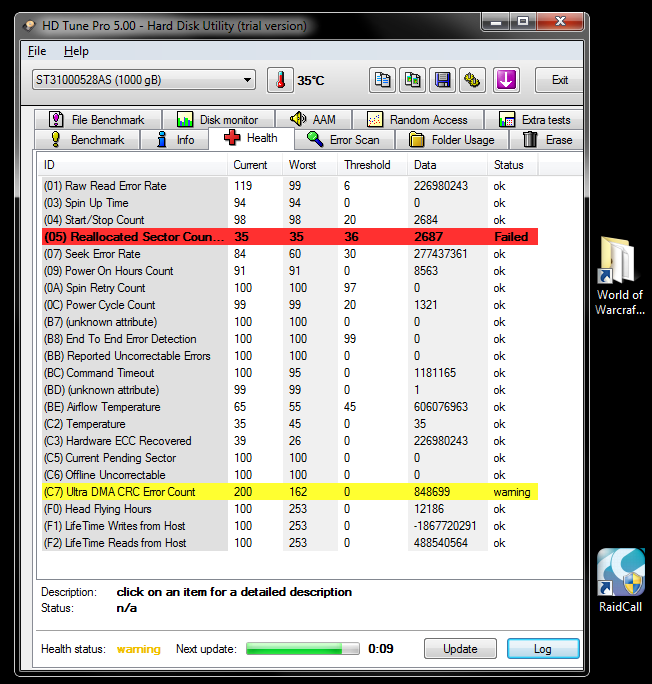Image resolution: width=652 pixels, height=684 pixels.
Task: Open the options wrench icon
Action: click(472, 80)
